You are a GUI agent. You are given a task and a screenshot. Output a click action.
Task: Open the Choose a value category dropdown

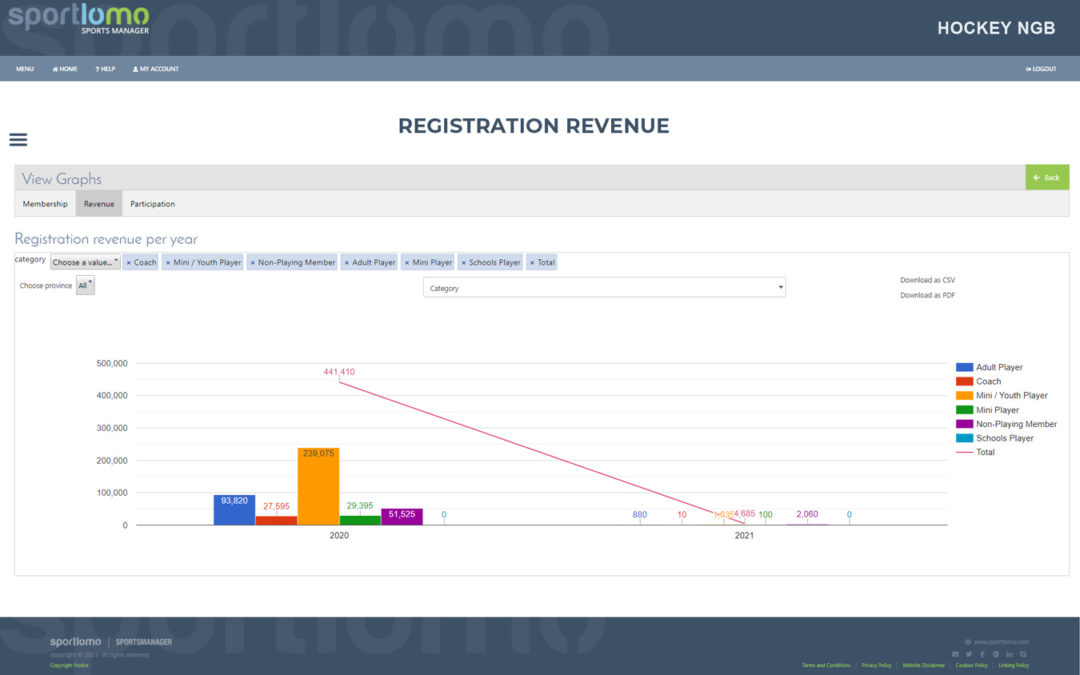(x=85, y=261)
